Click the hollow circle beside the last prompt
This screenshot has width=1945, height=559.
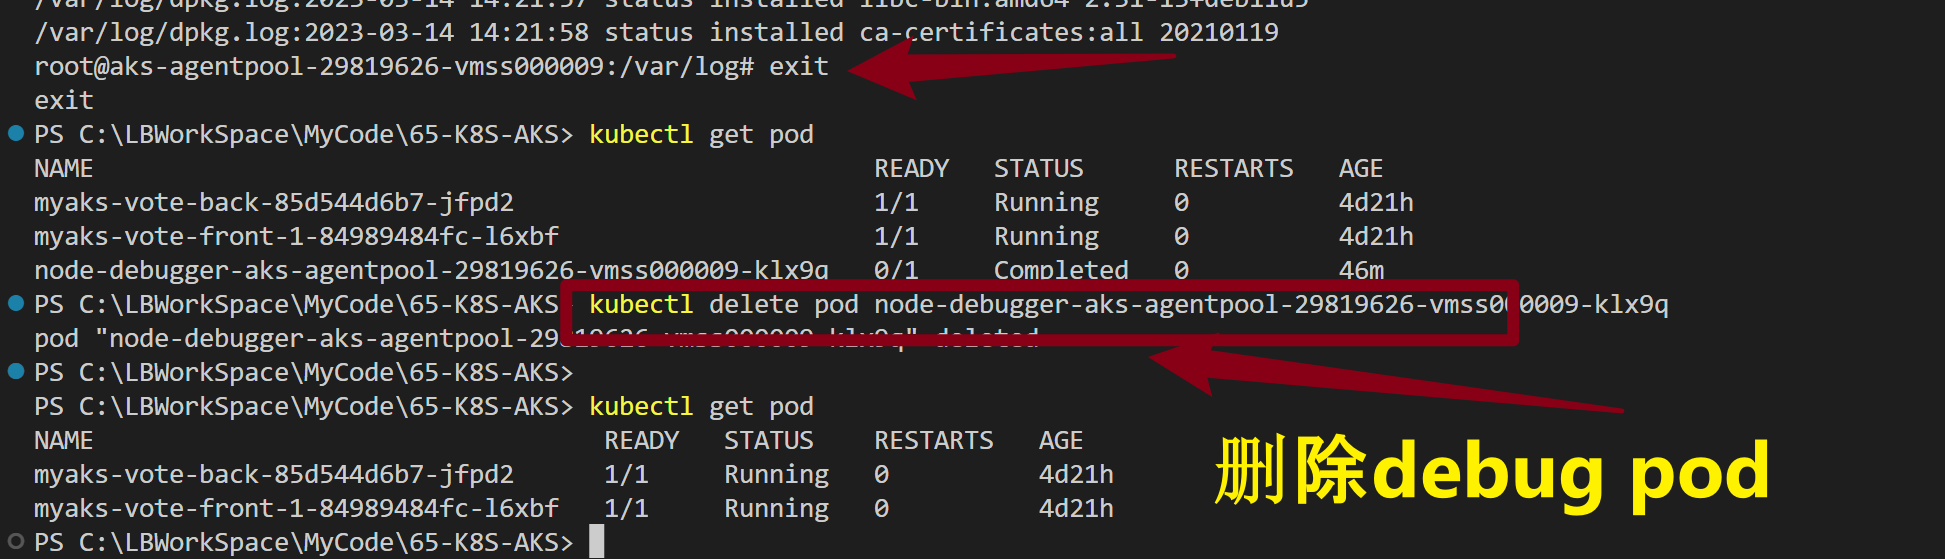(x=16, y=541)
